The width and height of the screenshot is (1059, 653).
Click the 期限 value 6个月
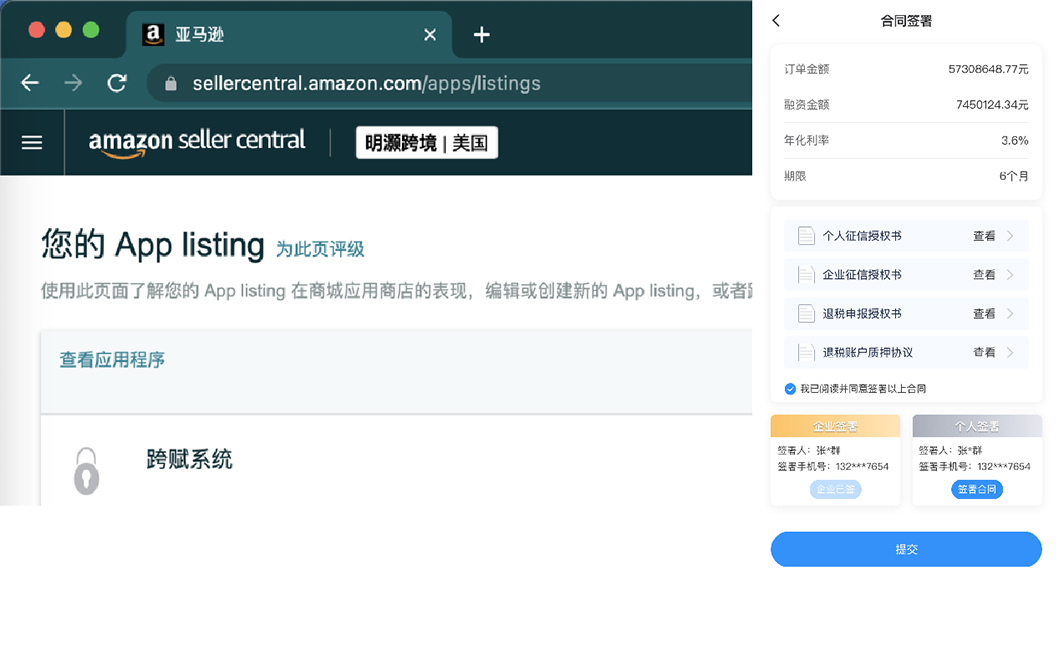click(x=1014, y=176)
